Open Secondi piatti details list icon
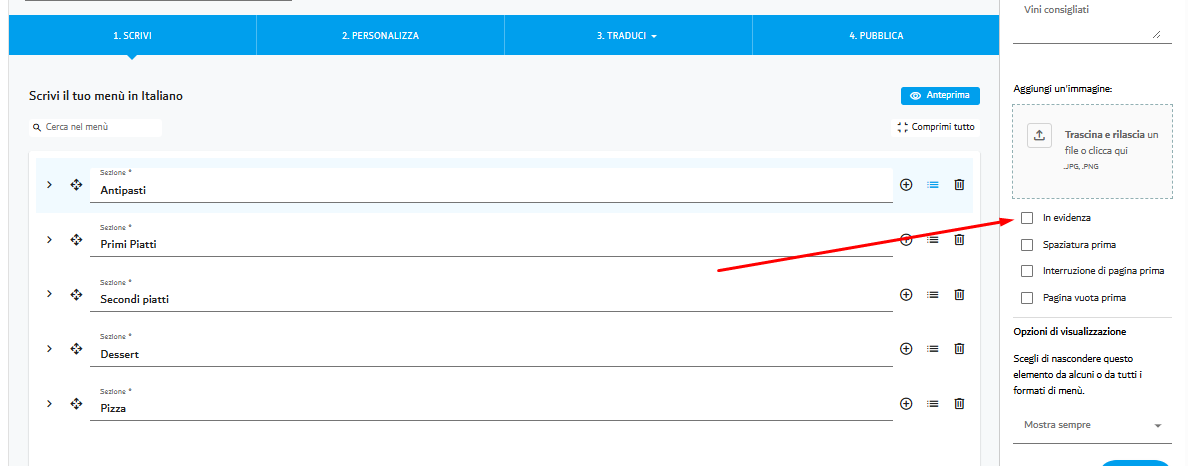This screenshot has height=466, width=1188. [933, 294]
